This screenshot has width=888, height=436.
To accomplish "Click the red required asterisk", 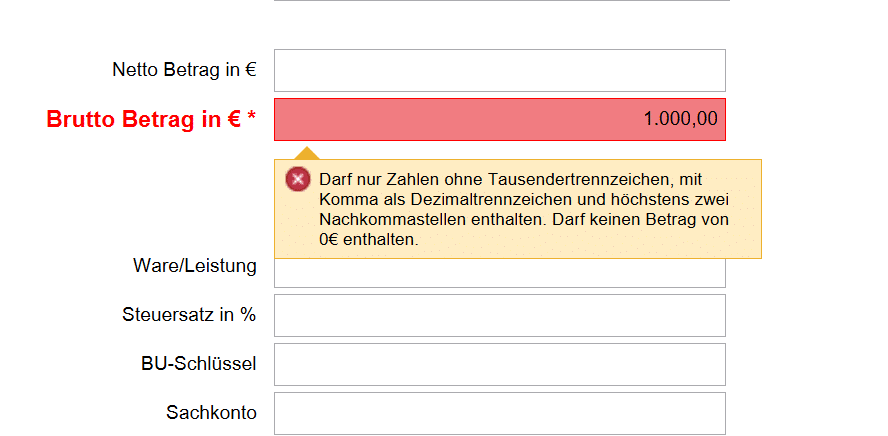I will pos(252,120).
